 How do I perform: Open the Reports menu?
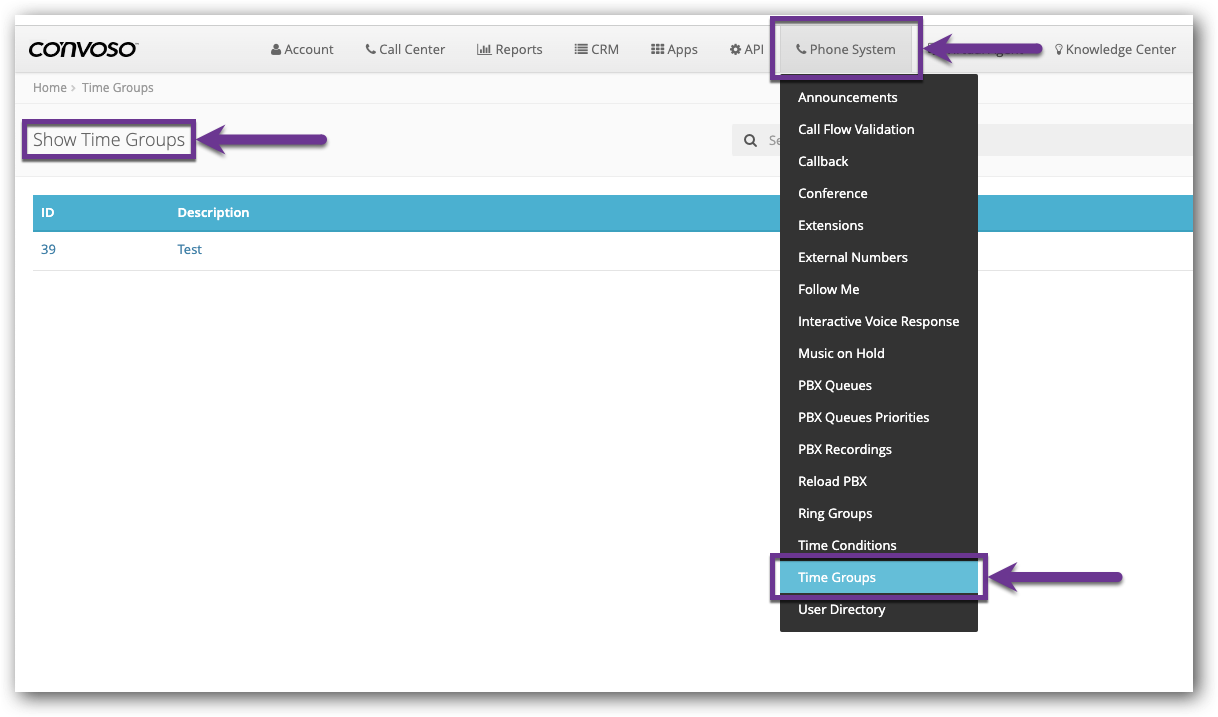[510, 49]
